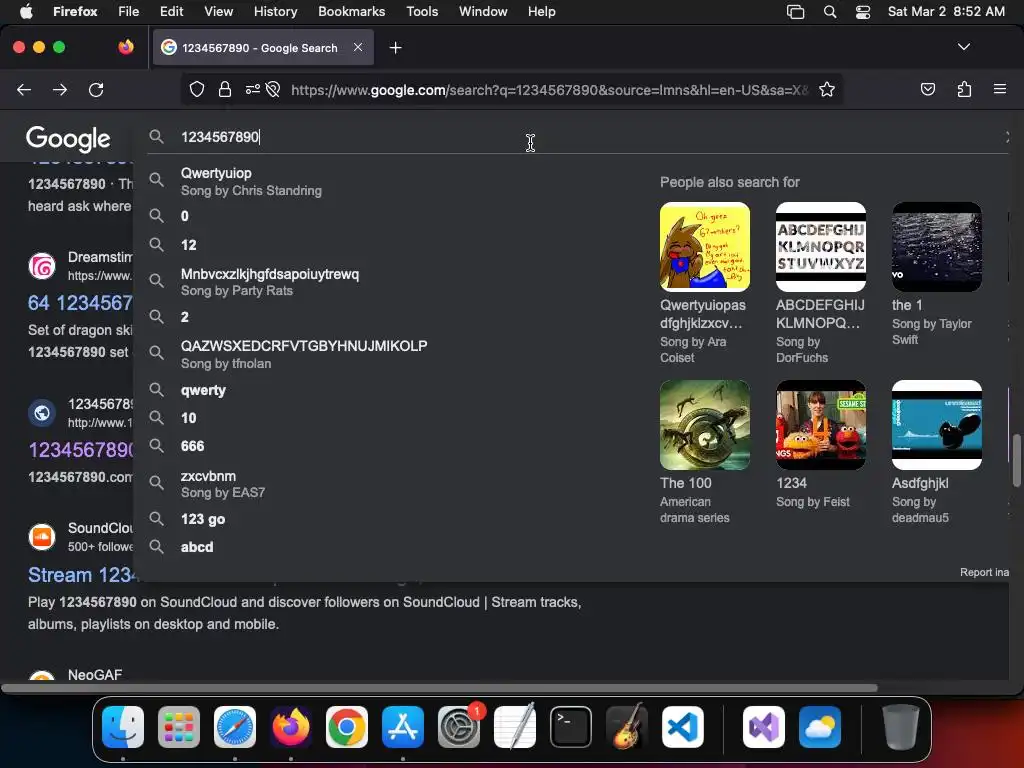The height and width of the screenshot is (768, 1024).
Task: Click the Stage Manager menu bar icon
Action: tap(795, 12)
